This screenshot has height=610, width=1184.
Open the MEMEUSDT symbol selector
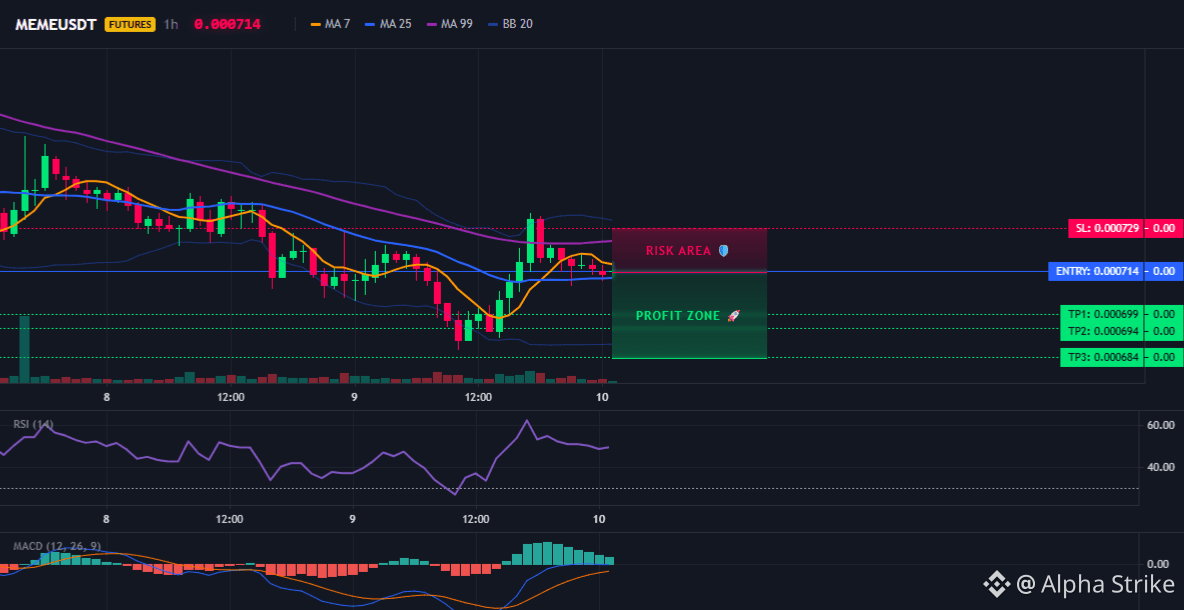[x=55, y=24]
